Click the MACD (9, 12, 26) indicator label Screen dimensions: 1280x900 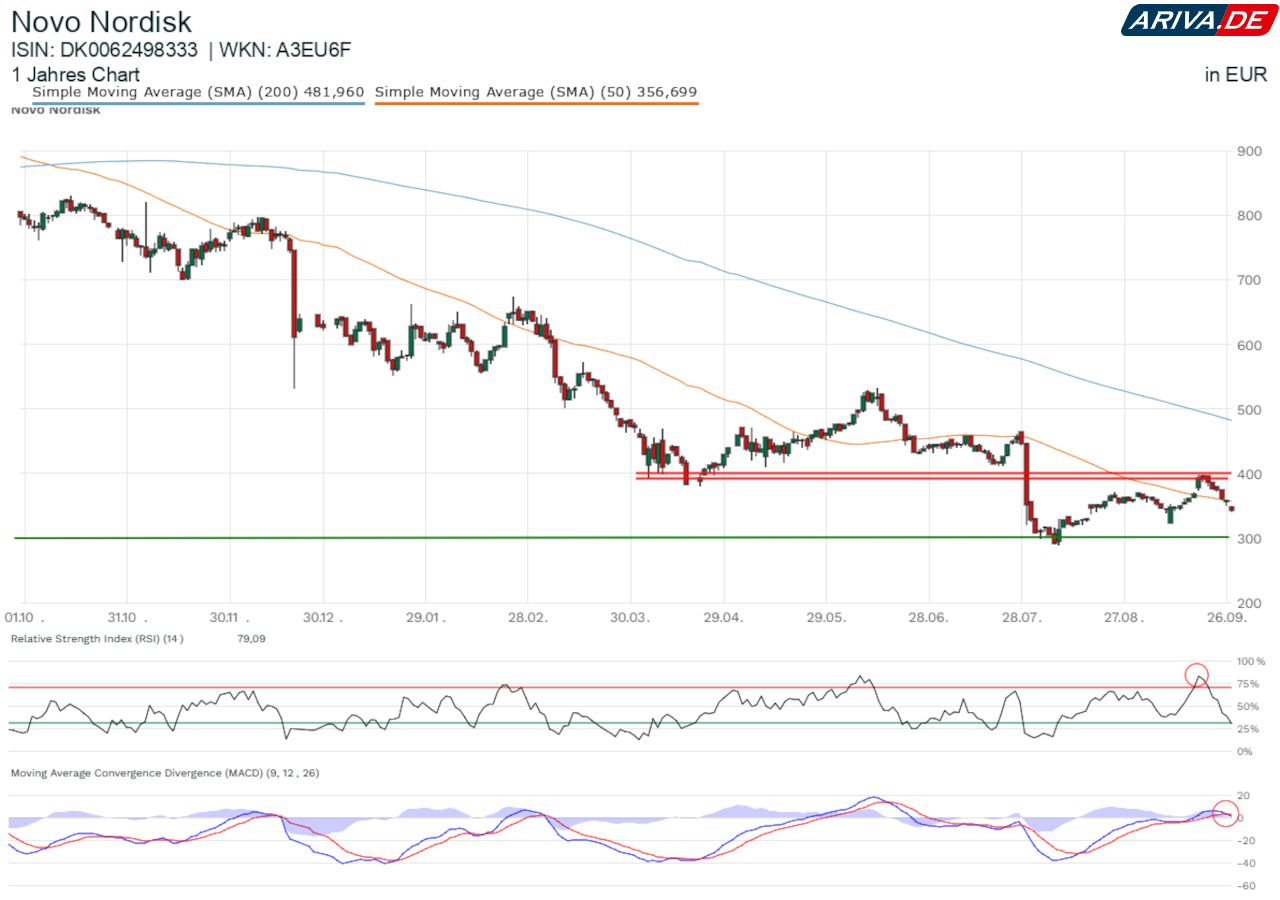click(x=164, y=773)
